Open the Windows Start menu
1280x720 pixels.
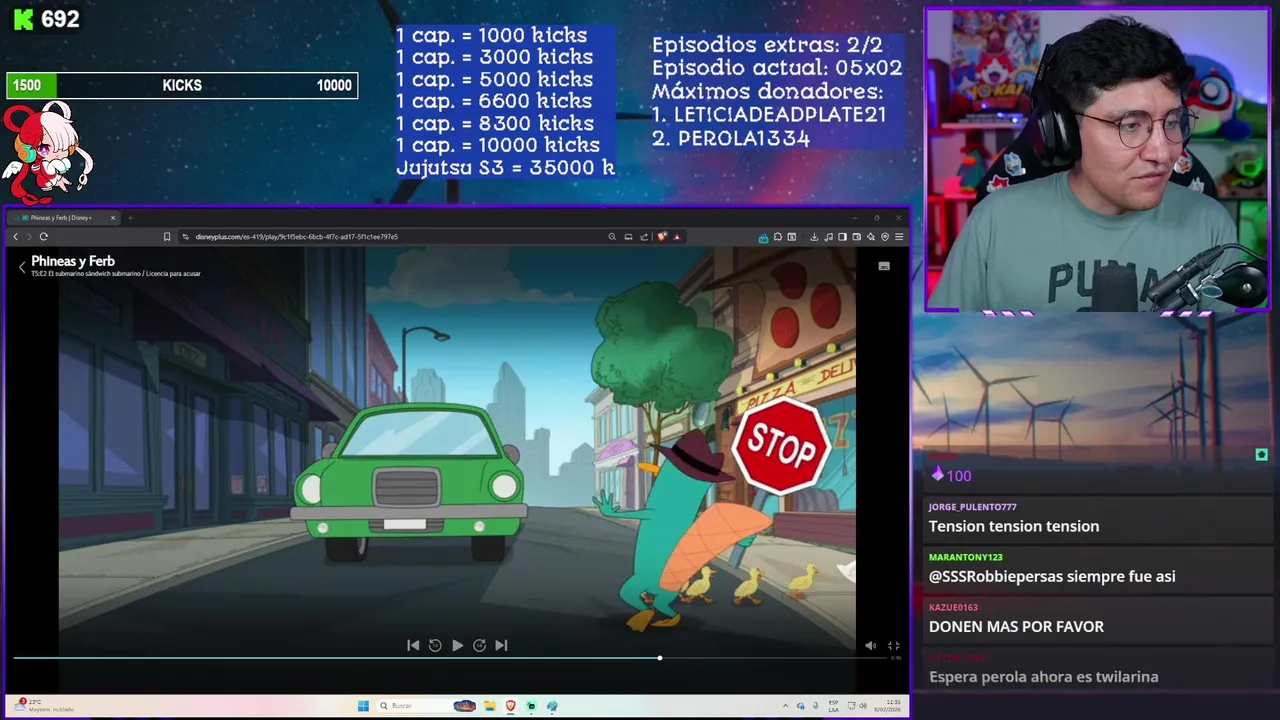click(363, 706)
